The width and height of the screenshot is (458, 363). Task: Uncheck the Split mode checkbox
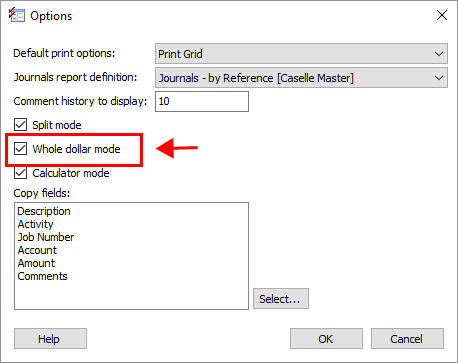click(x=20, y=125)
